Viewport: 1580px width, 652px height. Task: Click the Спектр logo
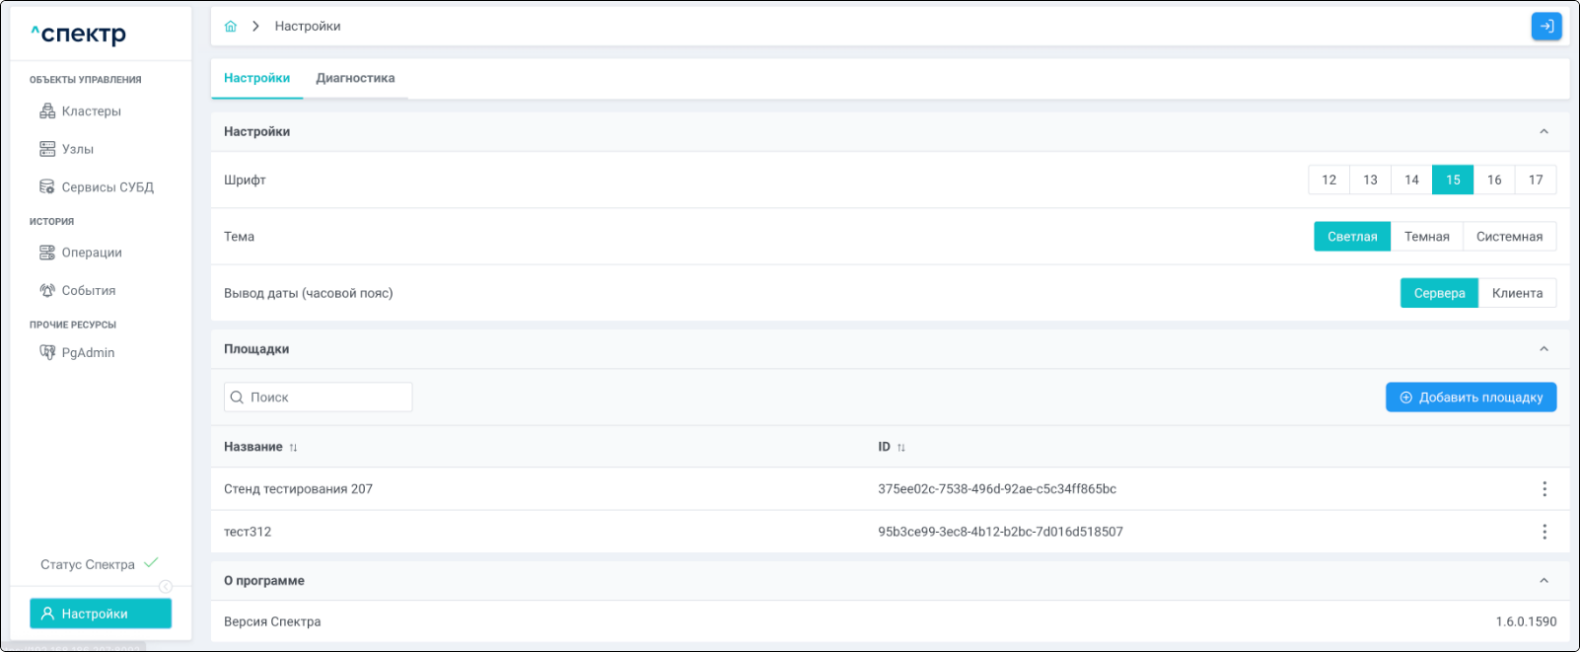[x=78, y=35]
